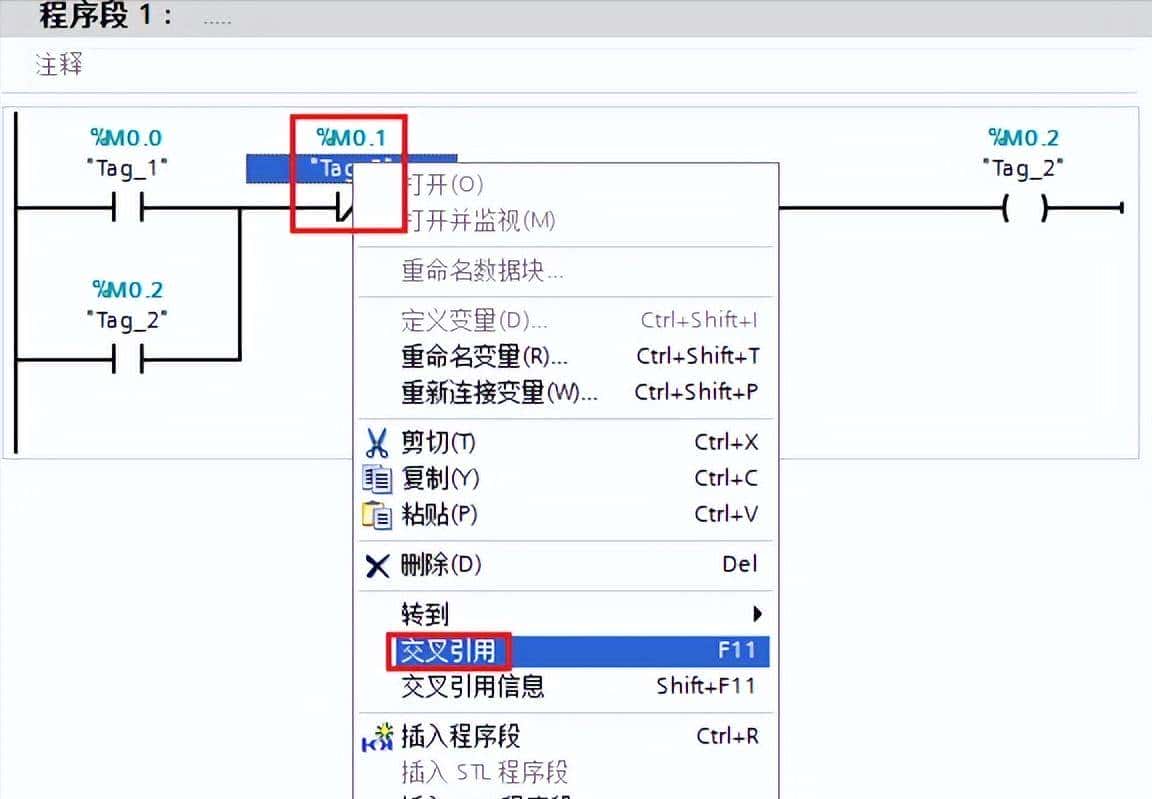
Task: Click the F11 shortcut text
Action: click(x=737, y=651)
